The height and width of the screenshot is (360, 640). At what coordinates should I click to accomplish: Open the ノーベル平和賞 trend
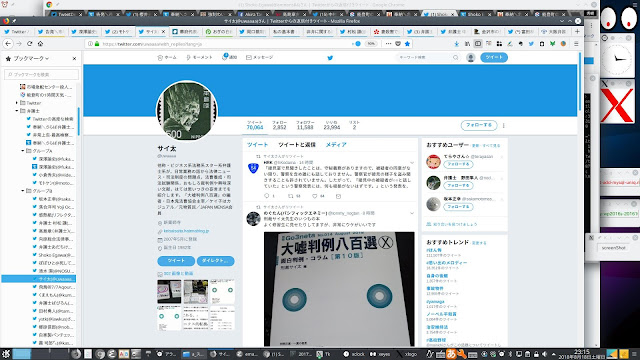click(441, 314)
